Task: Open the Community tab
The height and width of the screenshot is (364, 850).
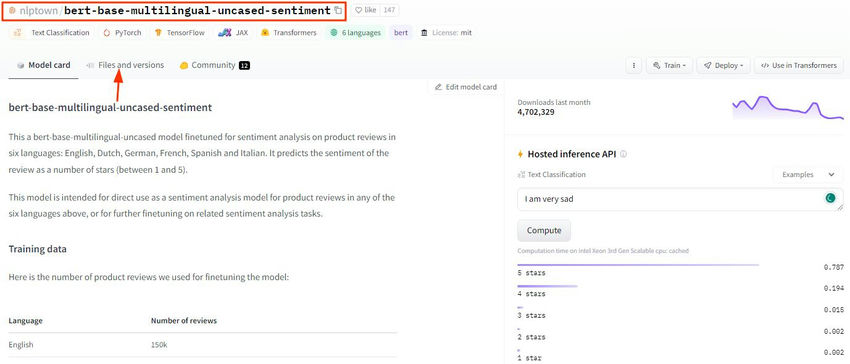Action: point(215,65)
